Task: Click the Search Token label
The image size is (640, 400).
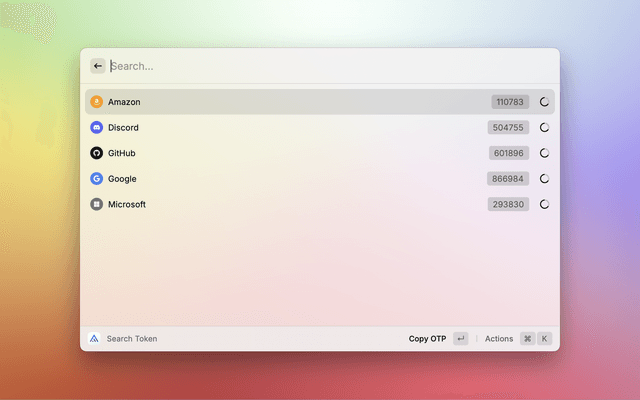Action: 132,339
